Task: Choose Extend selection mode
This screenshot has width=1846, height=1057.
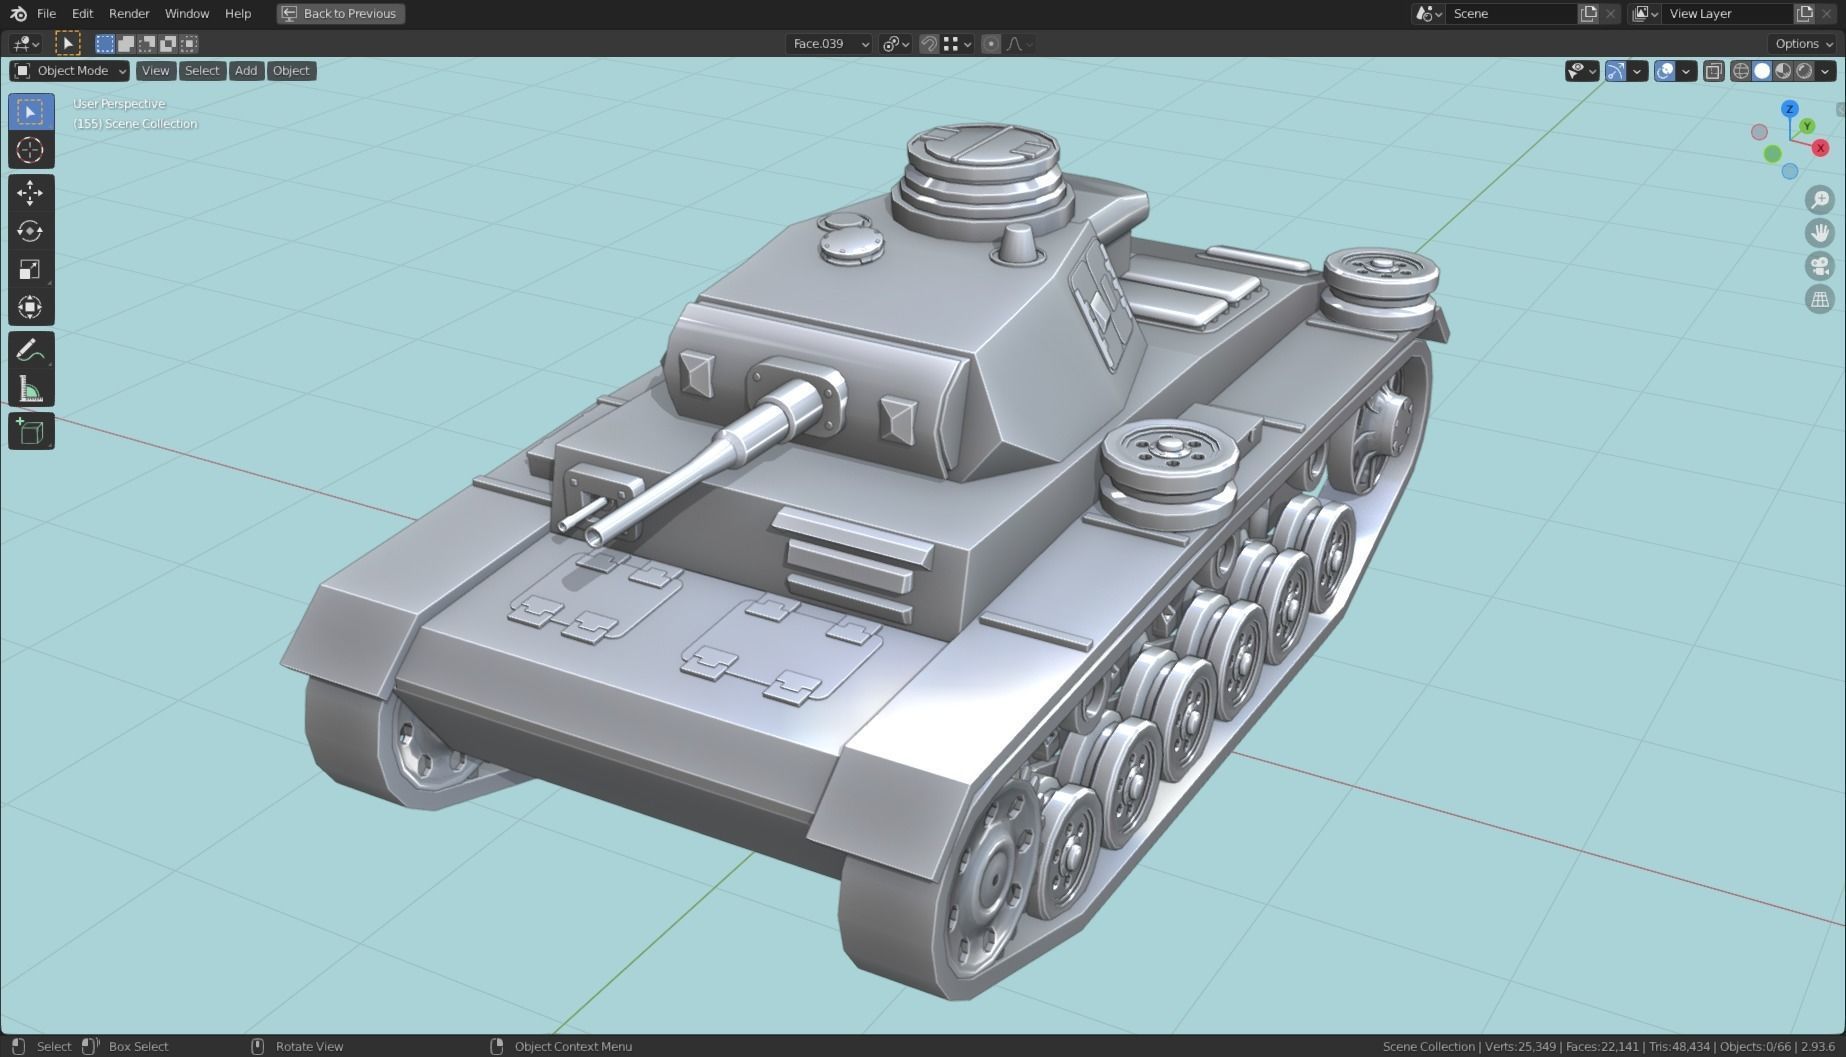Action: coord(126,43)
